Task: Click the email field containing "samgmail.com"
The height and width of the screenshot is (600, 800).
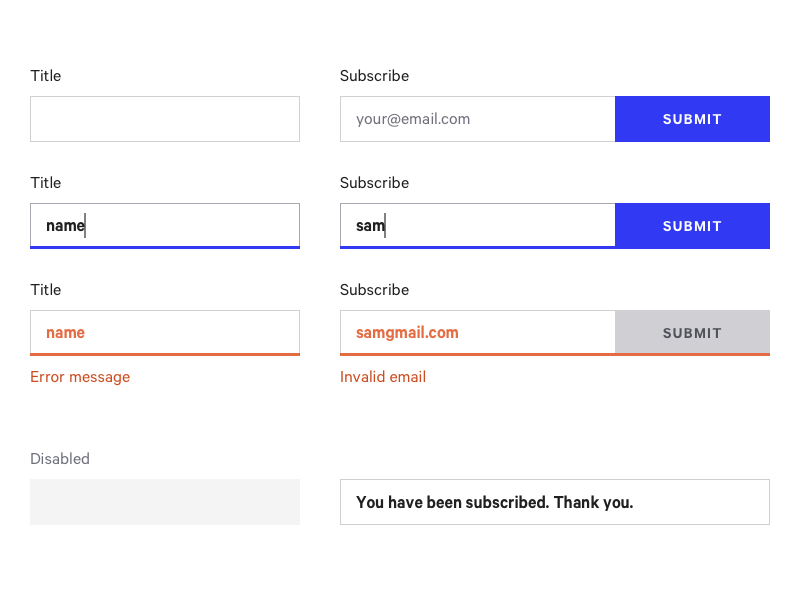Action: [477, 333]
